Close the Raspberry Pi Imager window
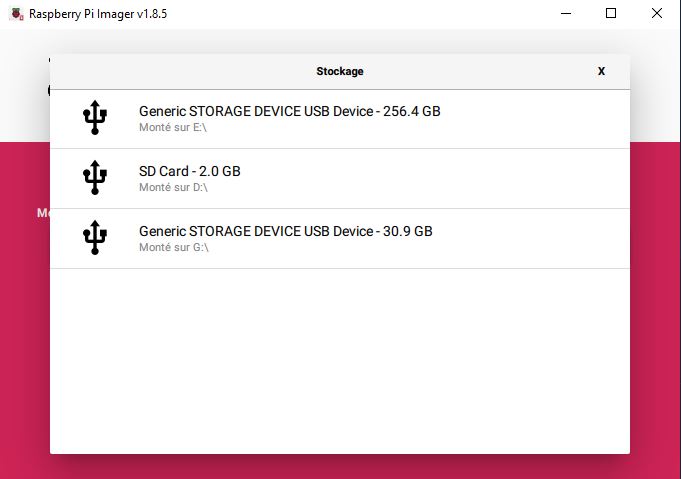Viewport: 681px width, 479px height. click(x=657, y=13)
